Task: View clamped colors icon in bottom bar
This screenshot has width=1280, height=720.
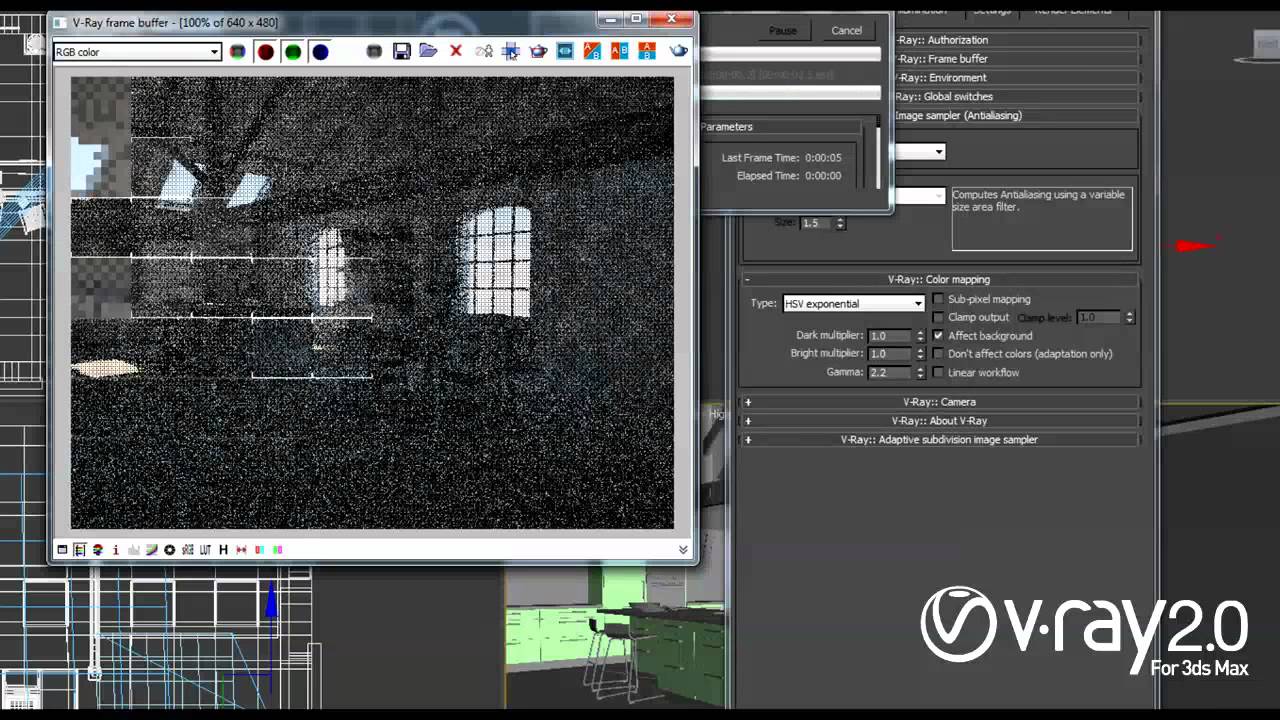Action: (98, 550)
